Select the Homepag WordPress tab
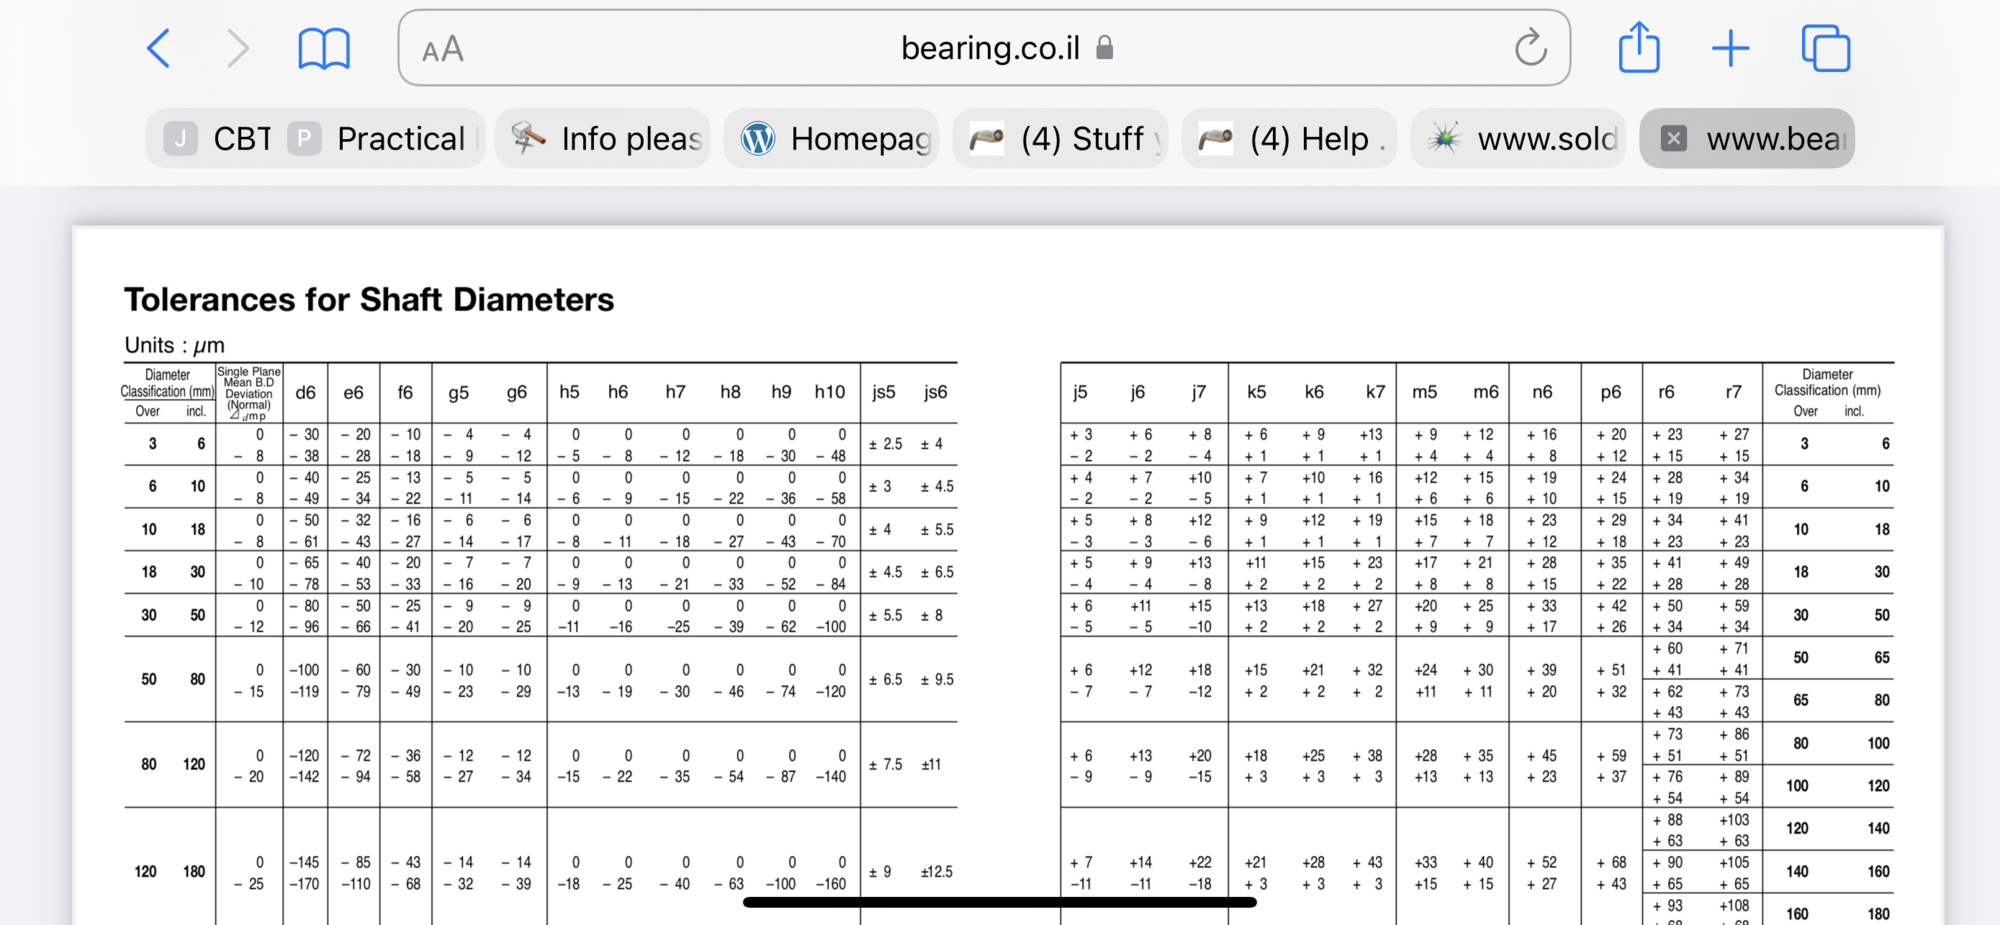 (833, 138)
